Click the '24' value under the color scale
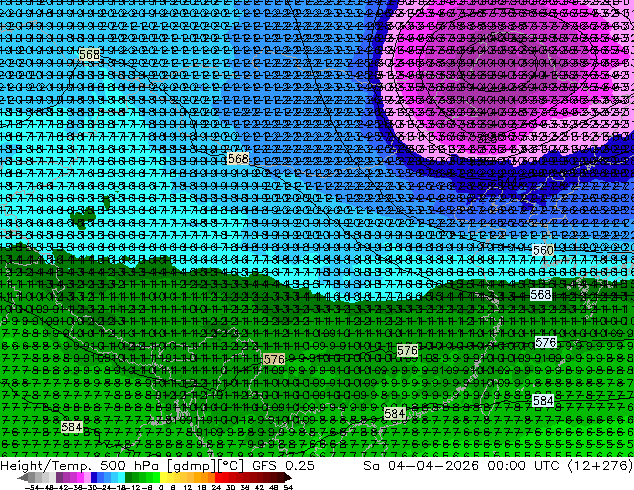Screen dimensions: 634x490 (216, 487)
